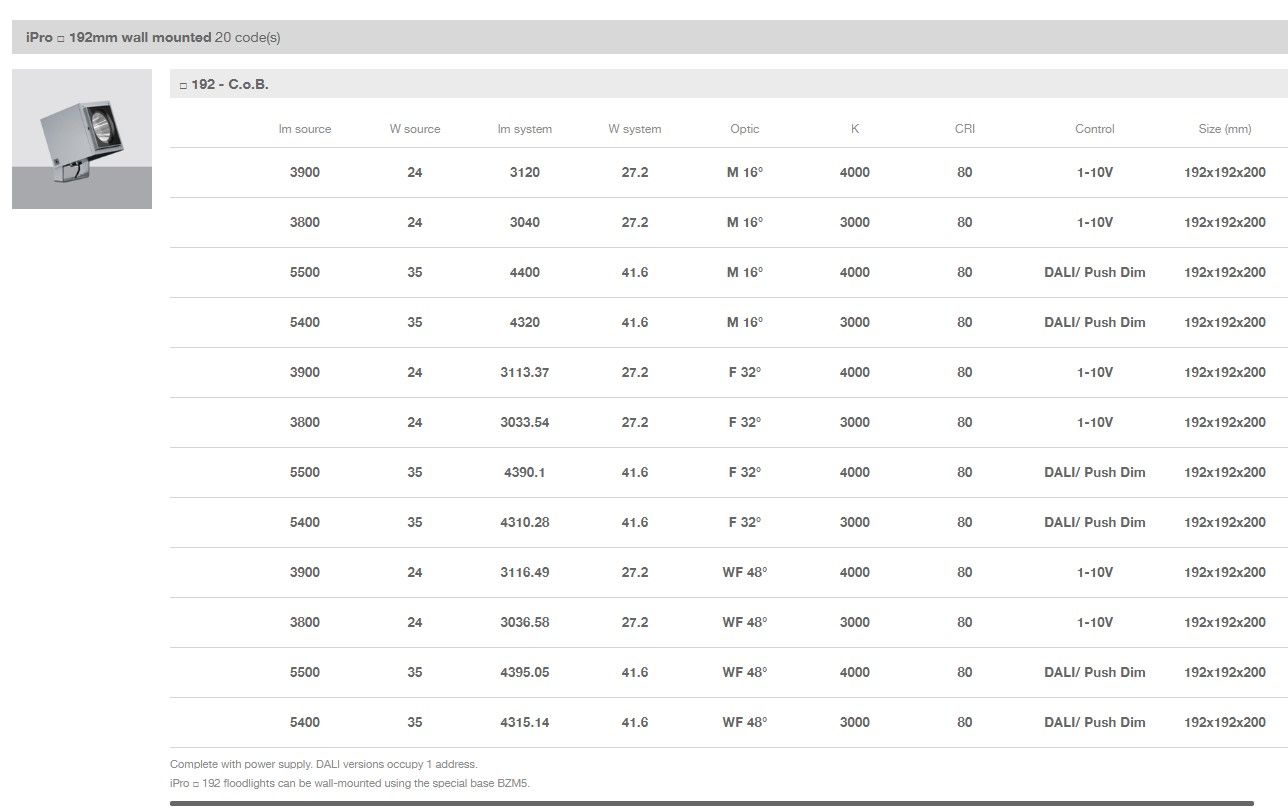Click the 'Control' column header
Screen dimensions: 1288x812
pyautogui.click(x=1095, y=129)
